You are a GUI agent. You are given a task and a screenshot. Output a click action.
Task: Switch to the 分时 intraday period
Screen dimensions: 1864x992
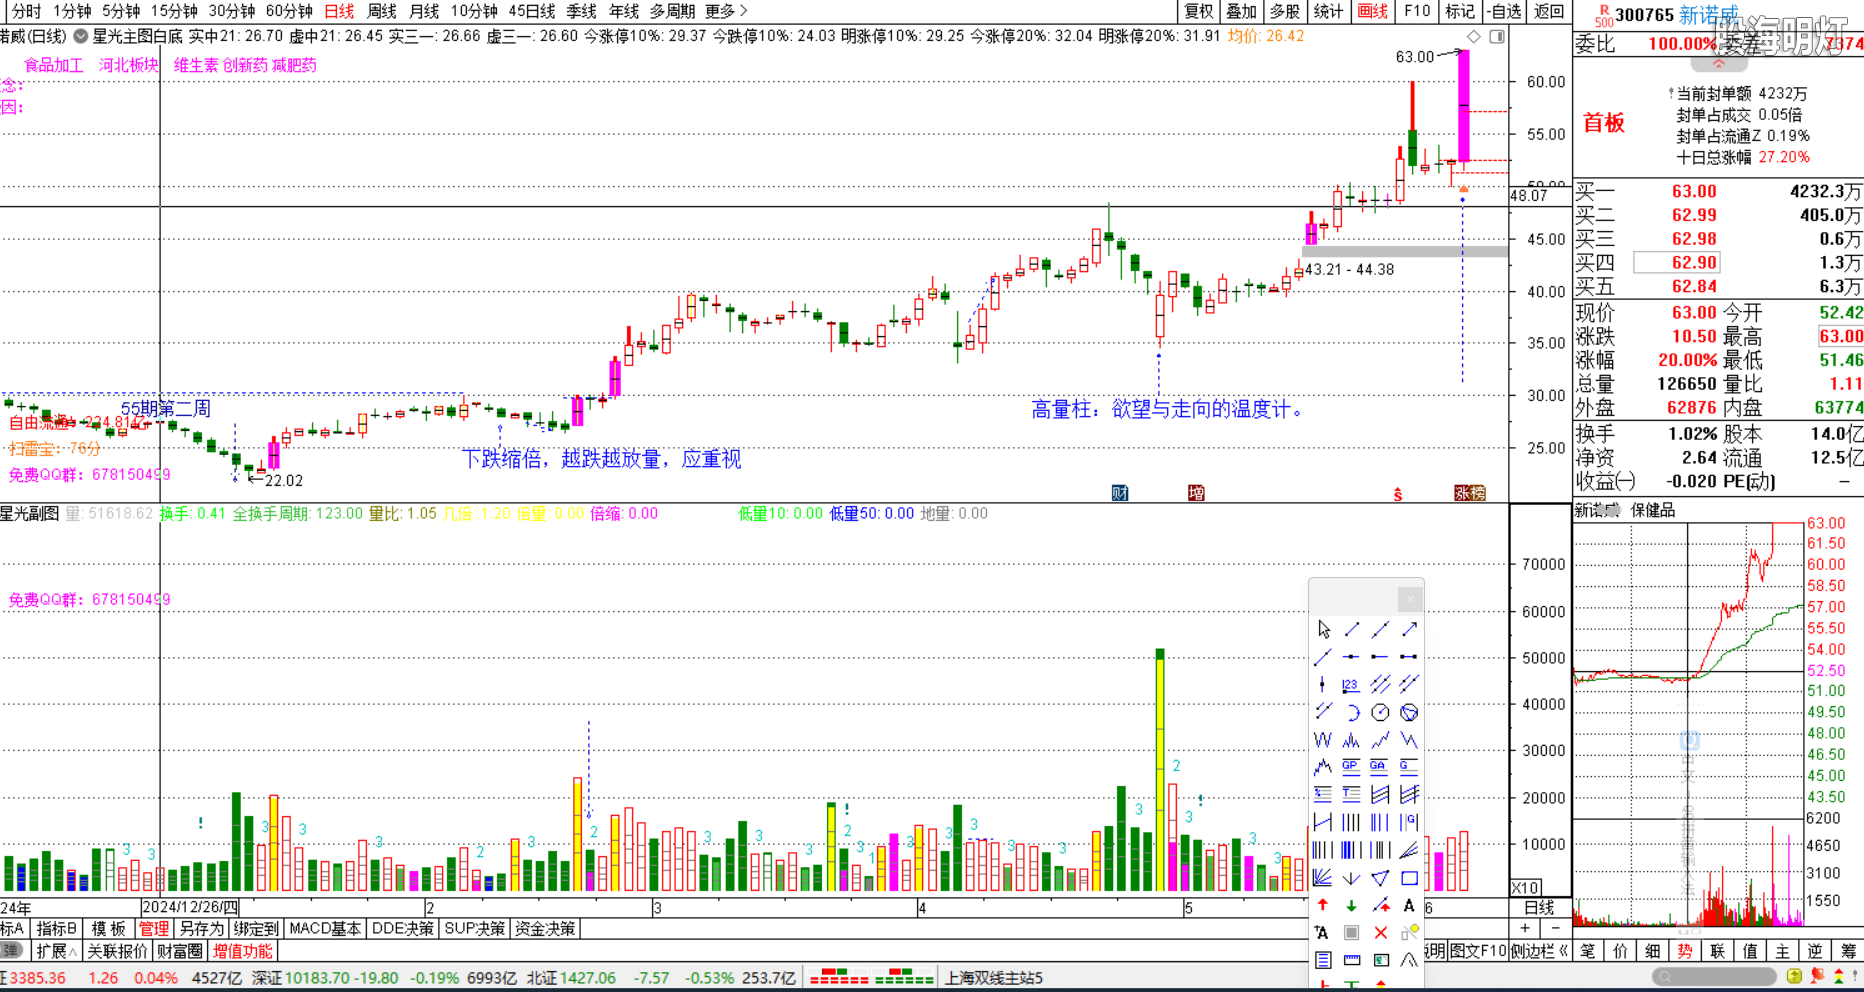27,11
